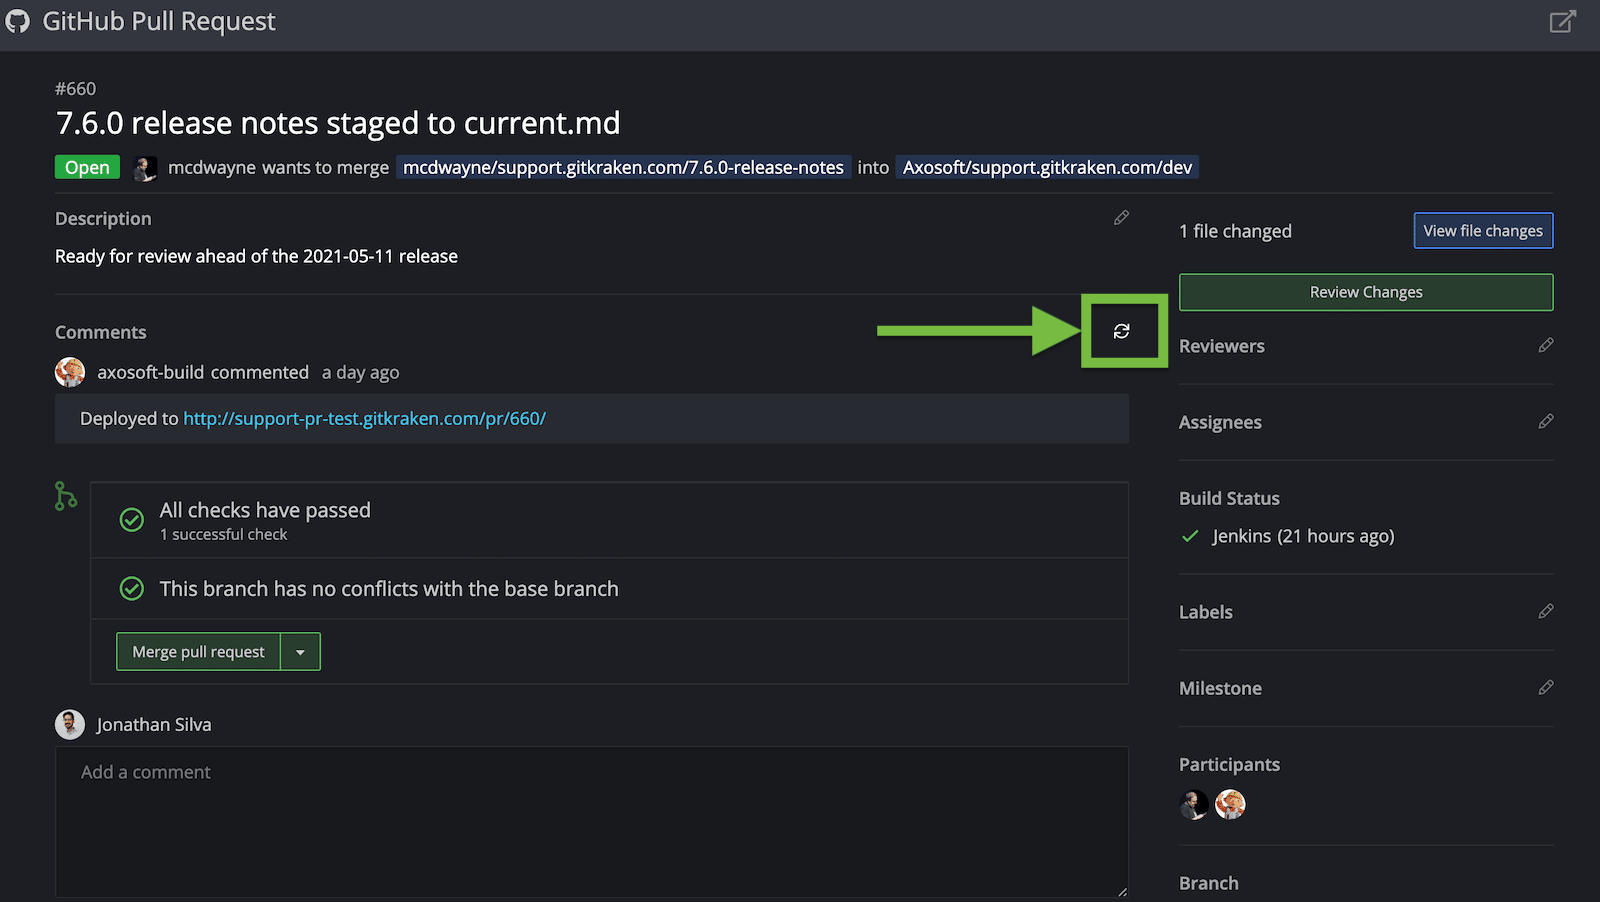The image size is (1600, 902).
Task: Click the View file changes button
Action: point(1483,230)
